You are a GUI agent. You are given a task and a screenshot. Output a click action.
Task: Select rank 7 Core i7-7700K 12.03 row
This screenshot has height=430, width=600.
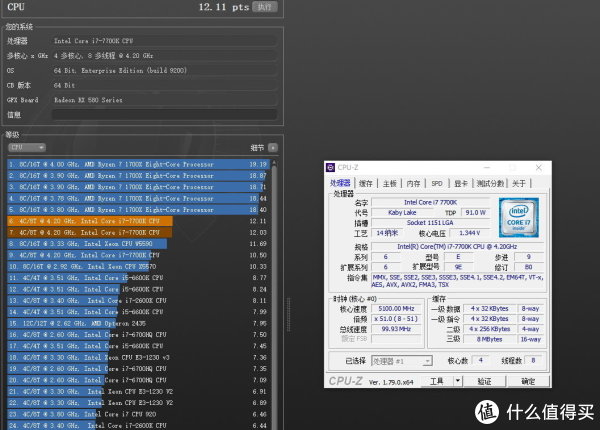click(x=139, y=233)
